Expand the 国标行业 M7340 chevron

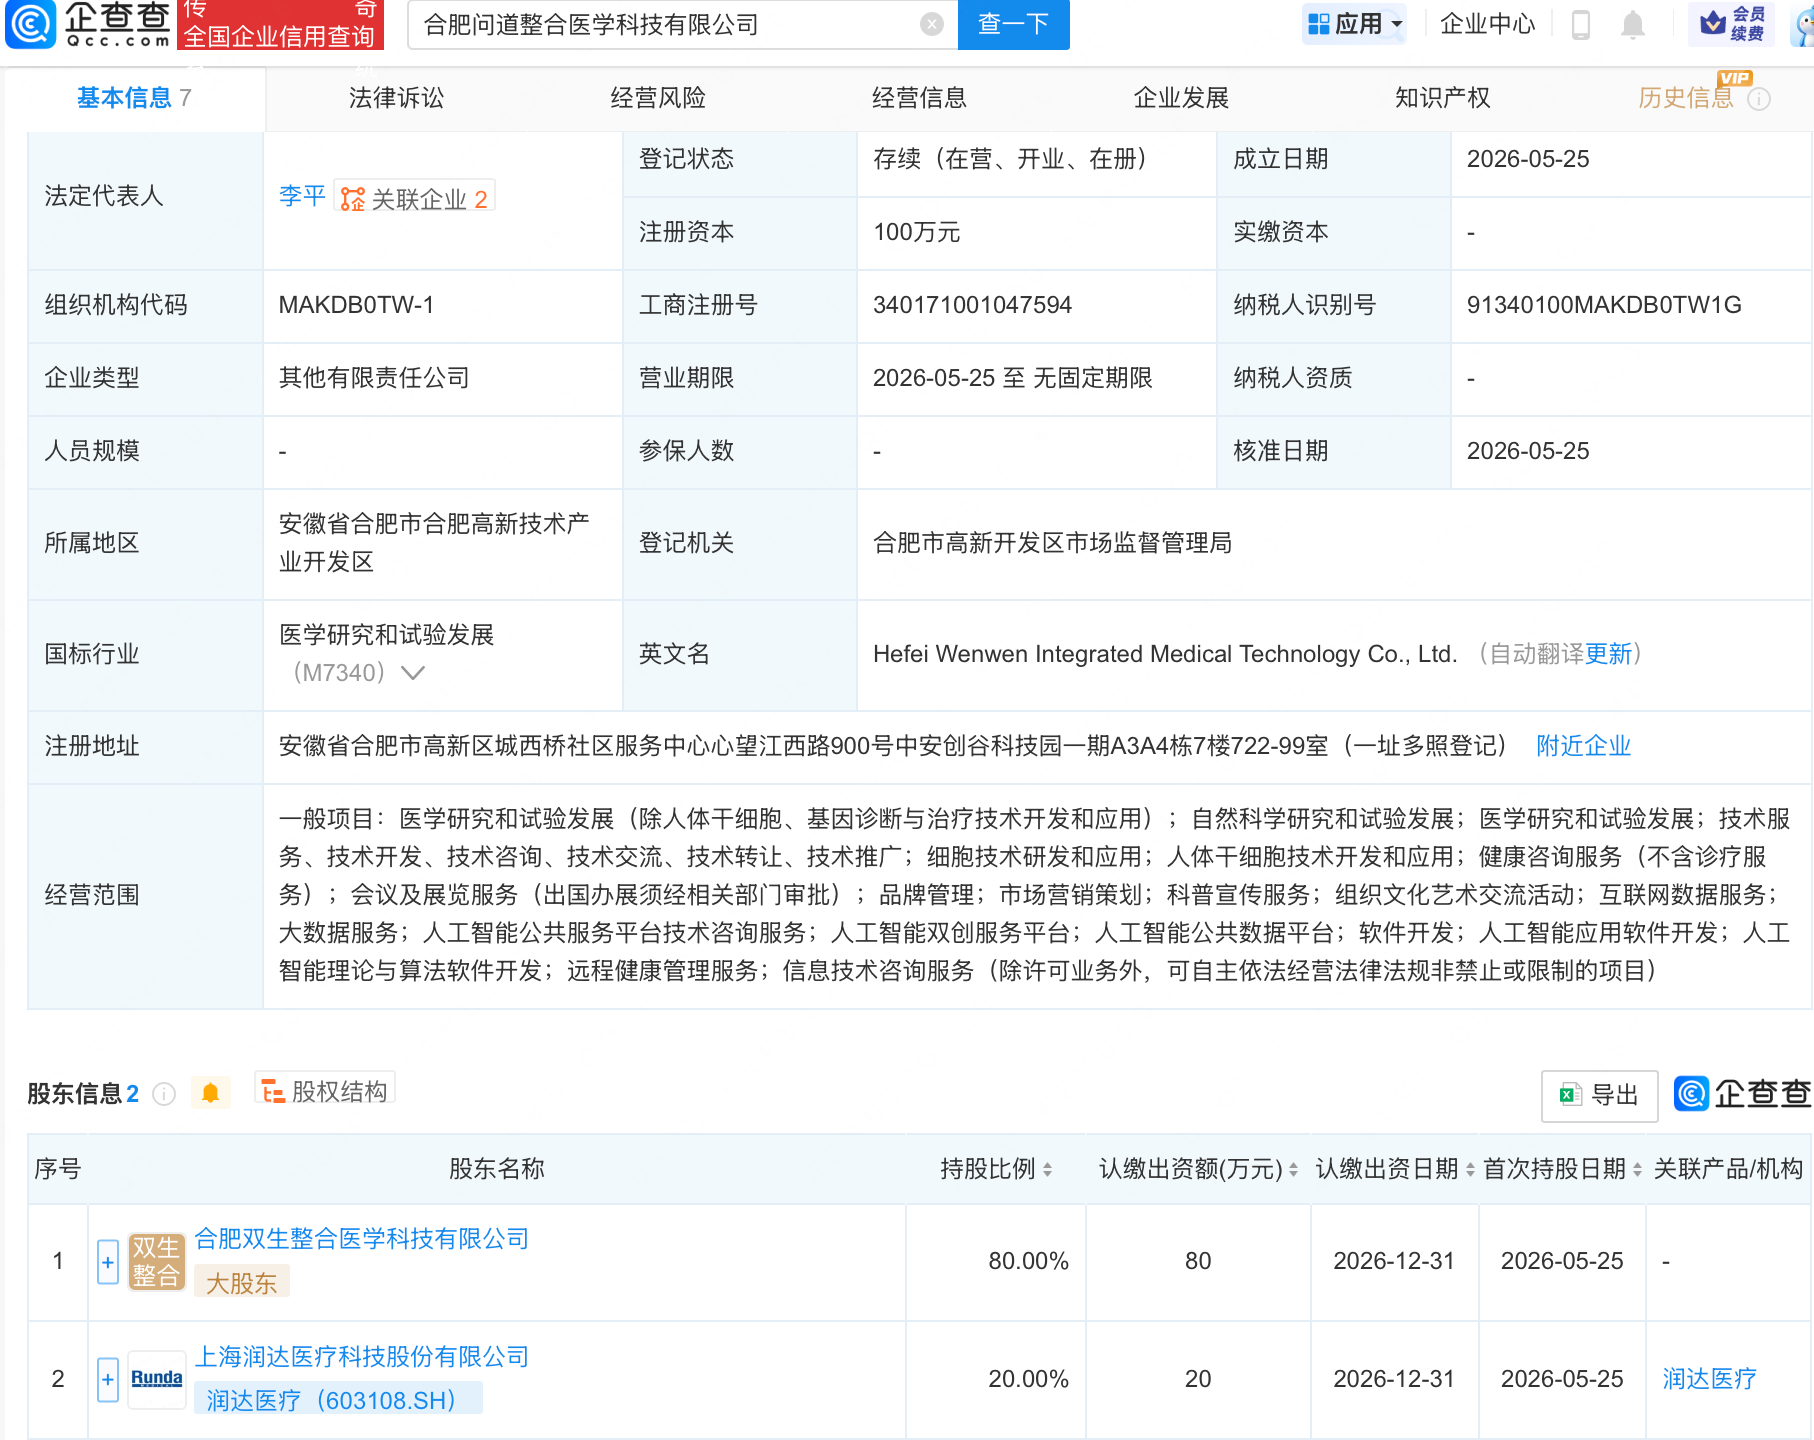(413, 673)
